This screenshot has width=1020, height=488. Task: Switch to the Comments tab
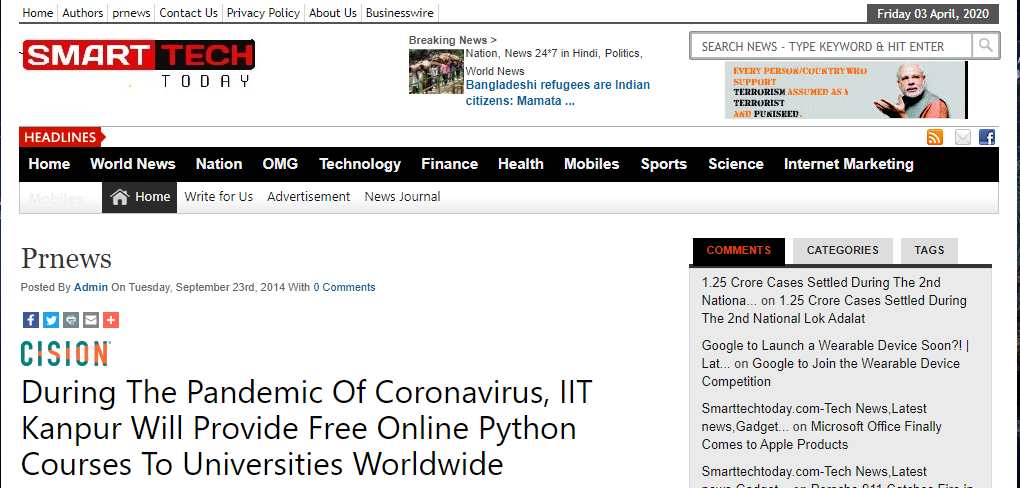(x=739, y=251)
